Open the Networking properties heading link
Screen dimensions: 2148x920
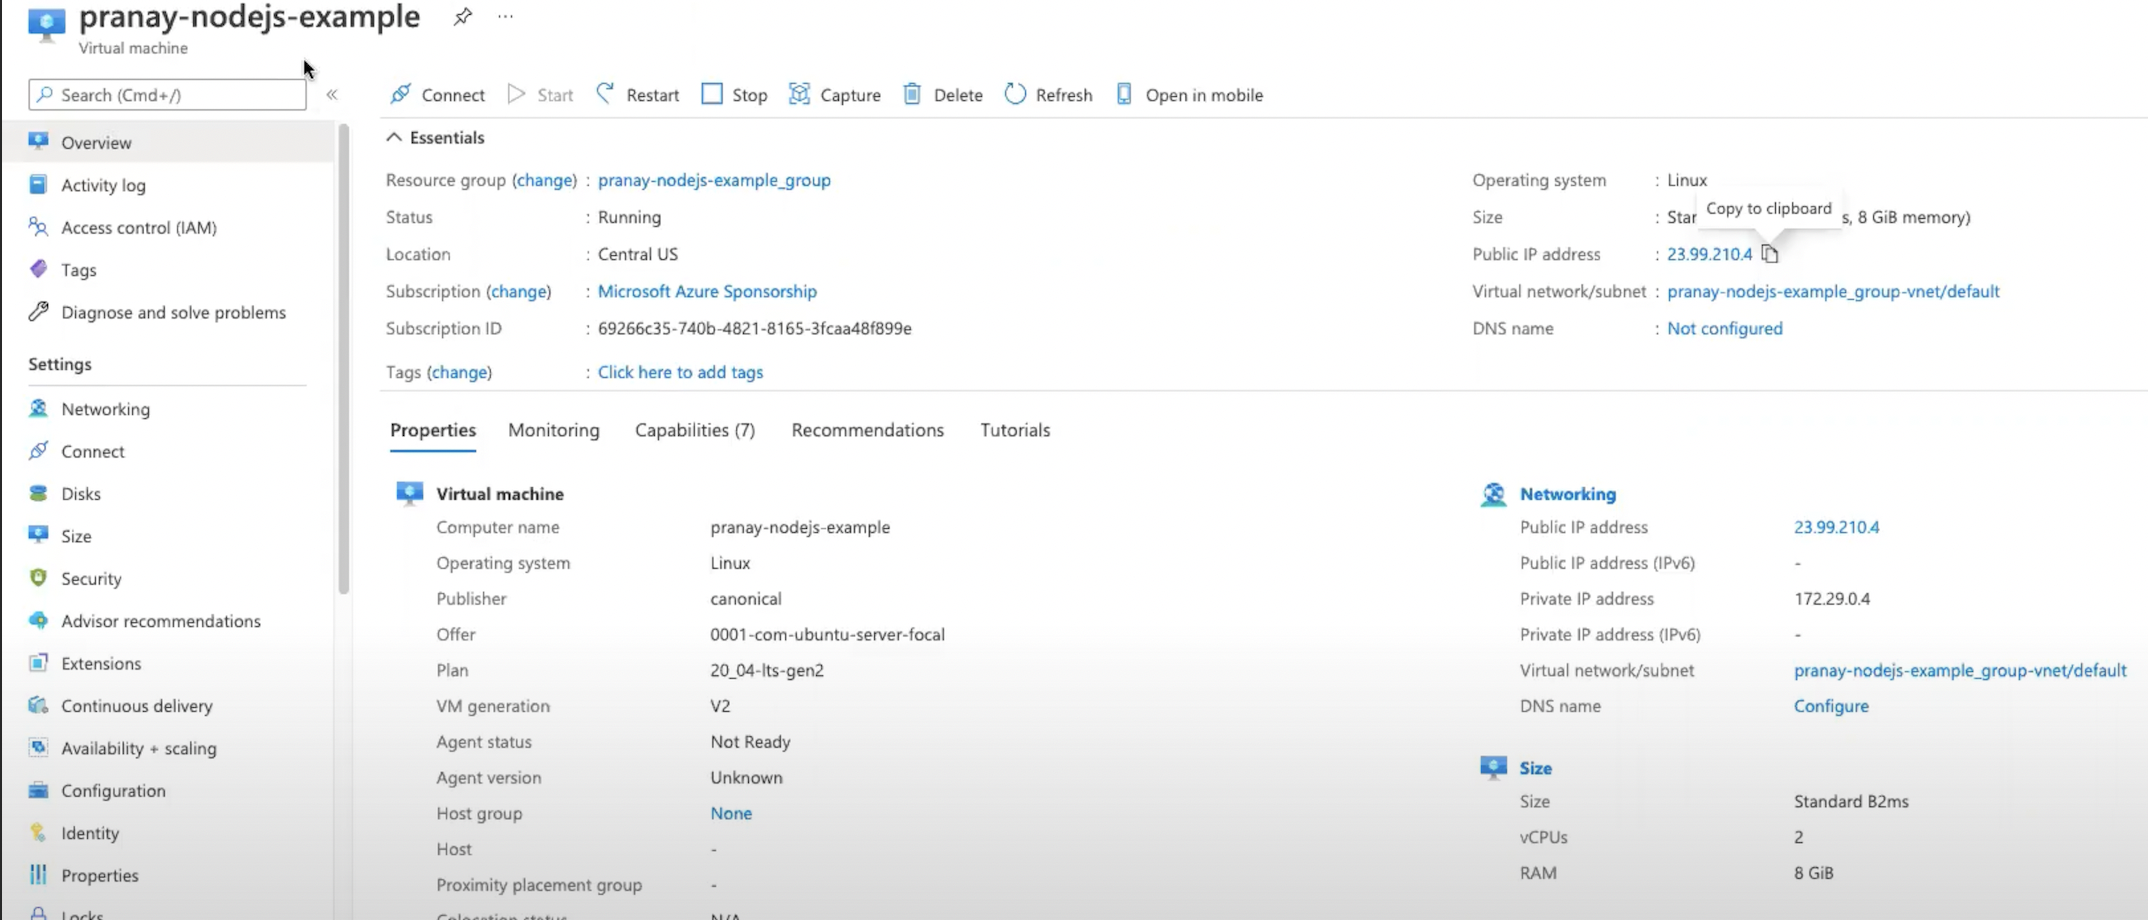1567,494
